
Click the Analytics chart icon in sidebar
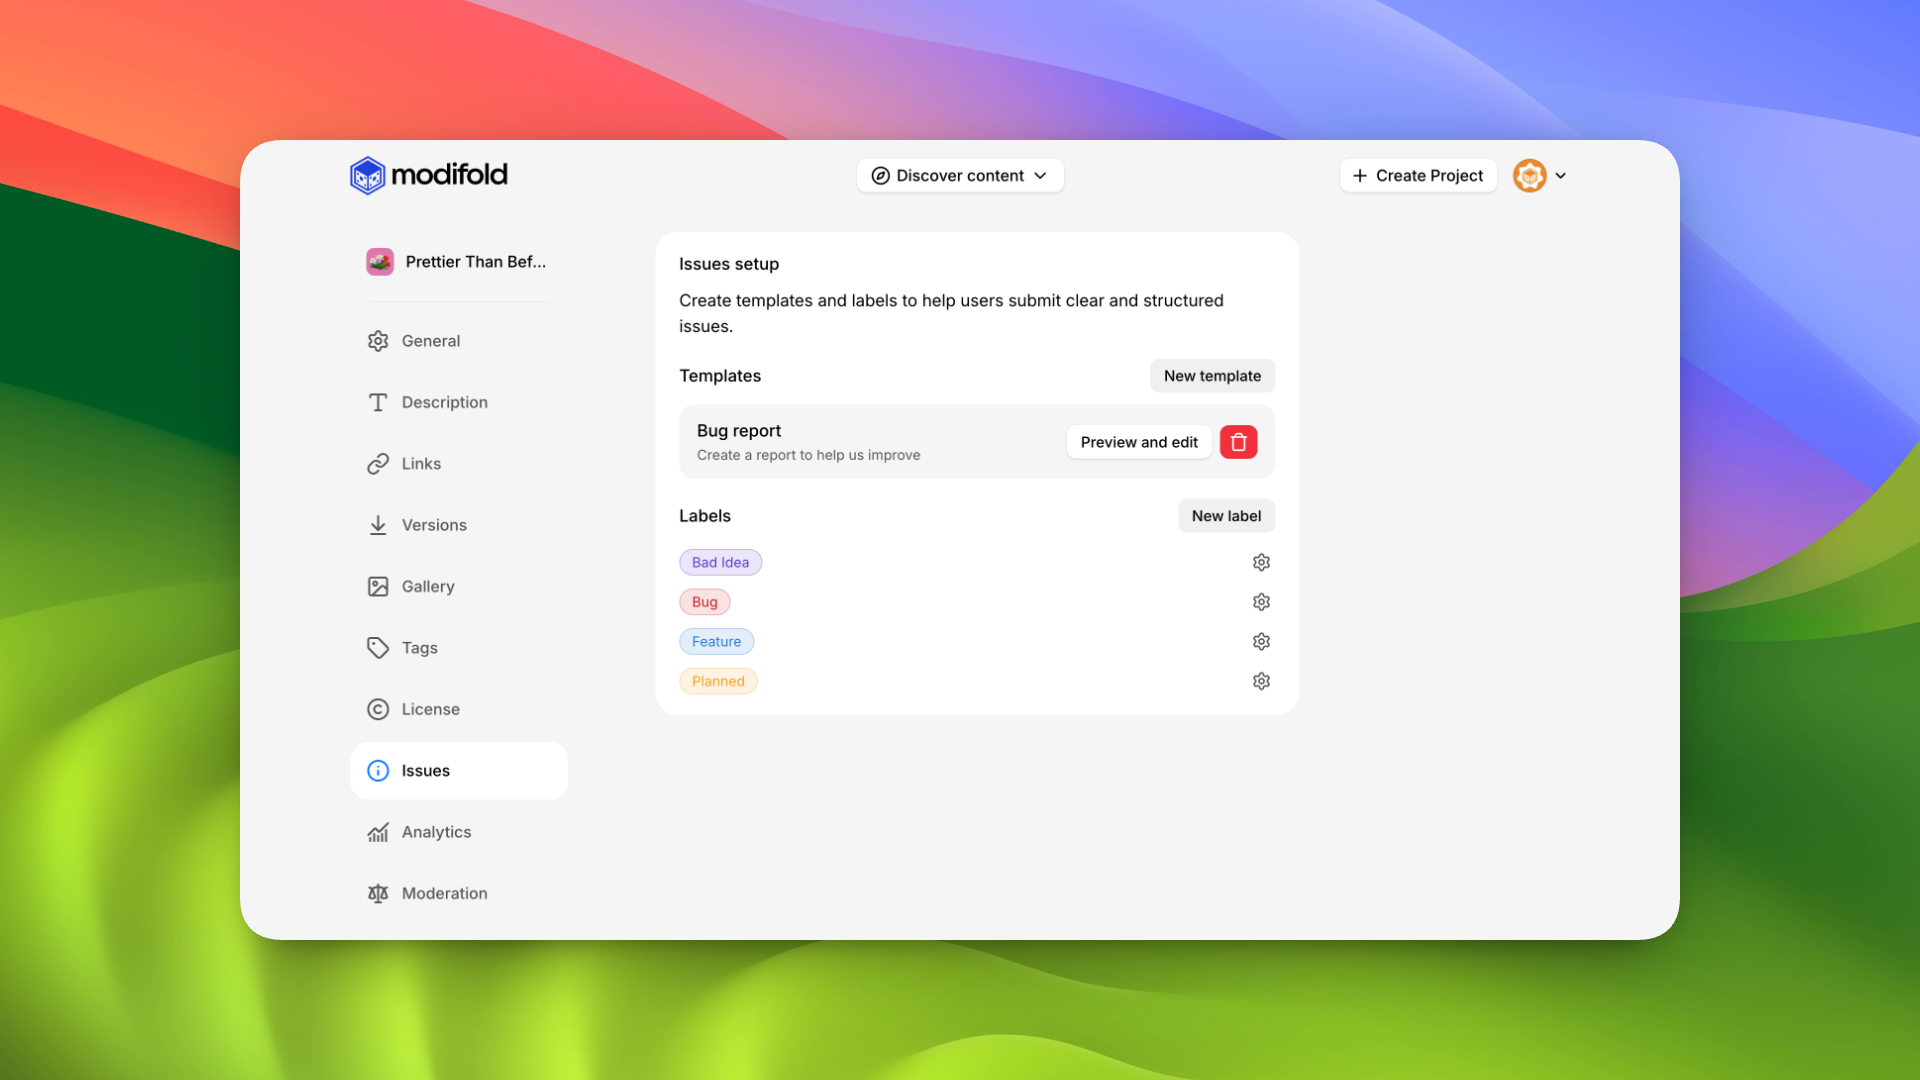tap(378, 832)
